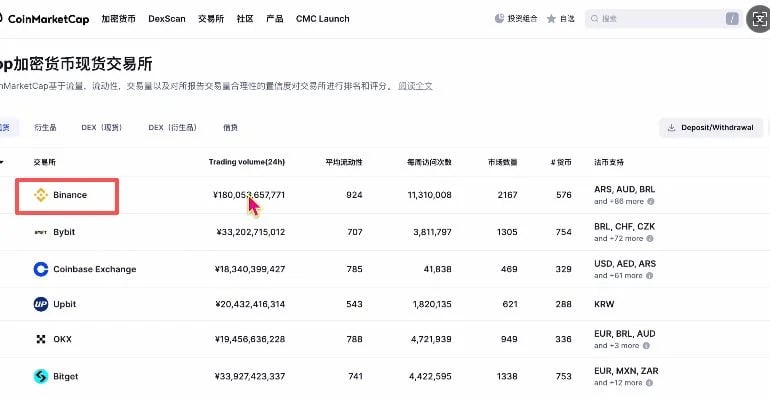Open the CMC Launch menu item
Image resolution: width=770 pixels, height=399 pixels.
323,19
